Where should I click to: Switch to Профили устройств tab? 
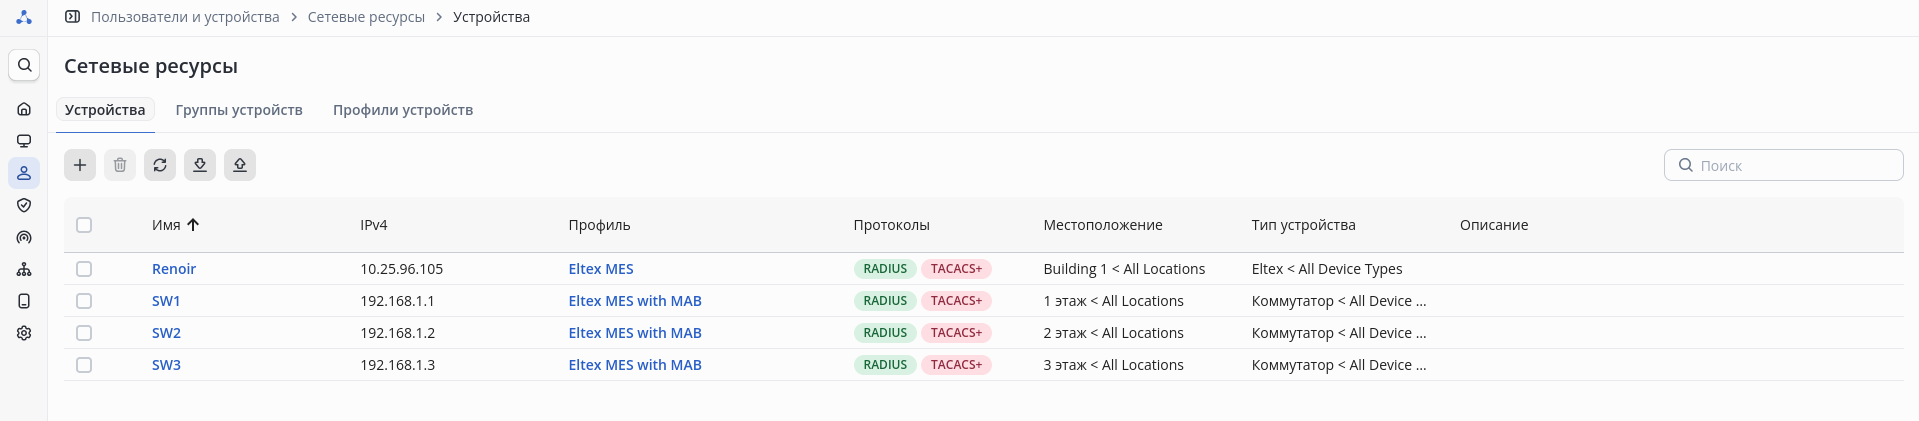403,110
